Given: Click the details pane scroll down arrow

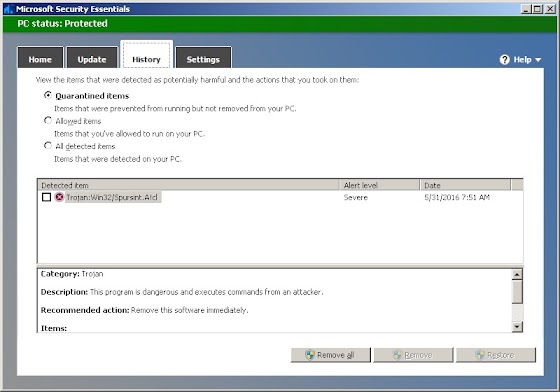Looking at the screenshot, I should (x=517, y=327).
